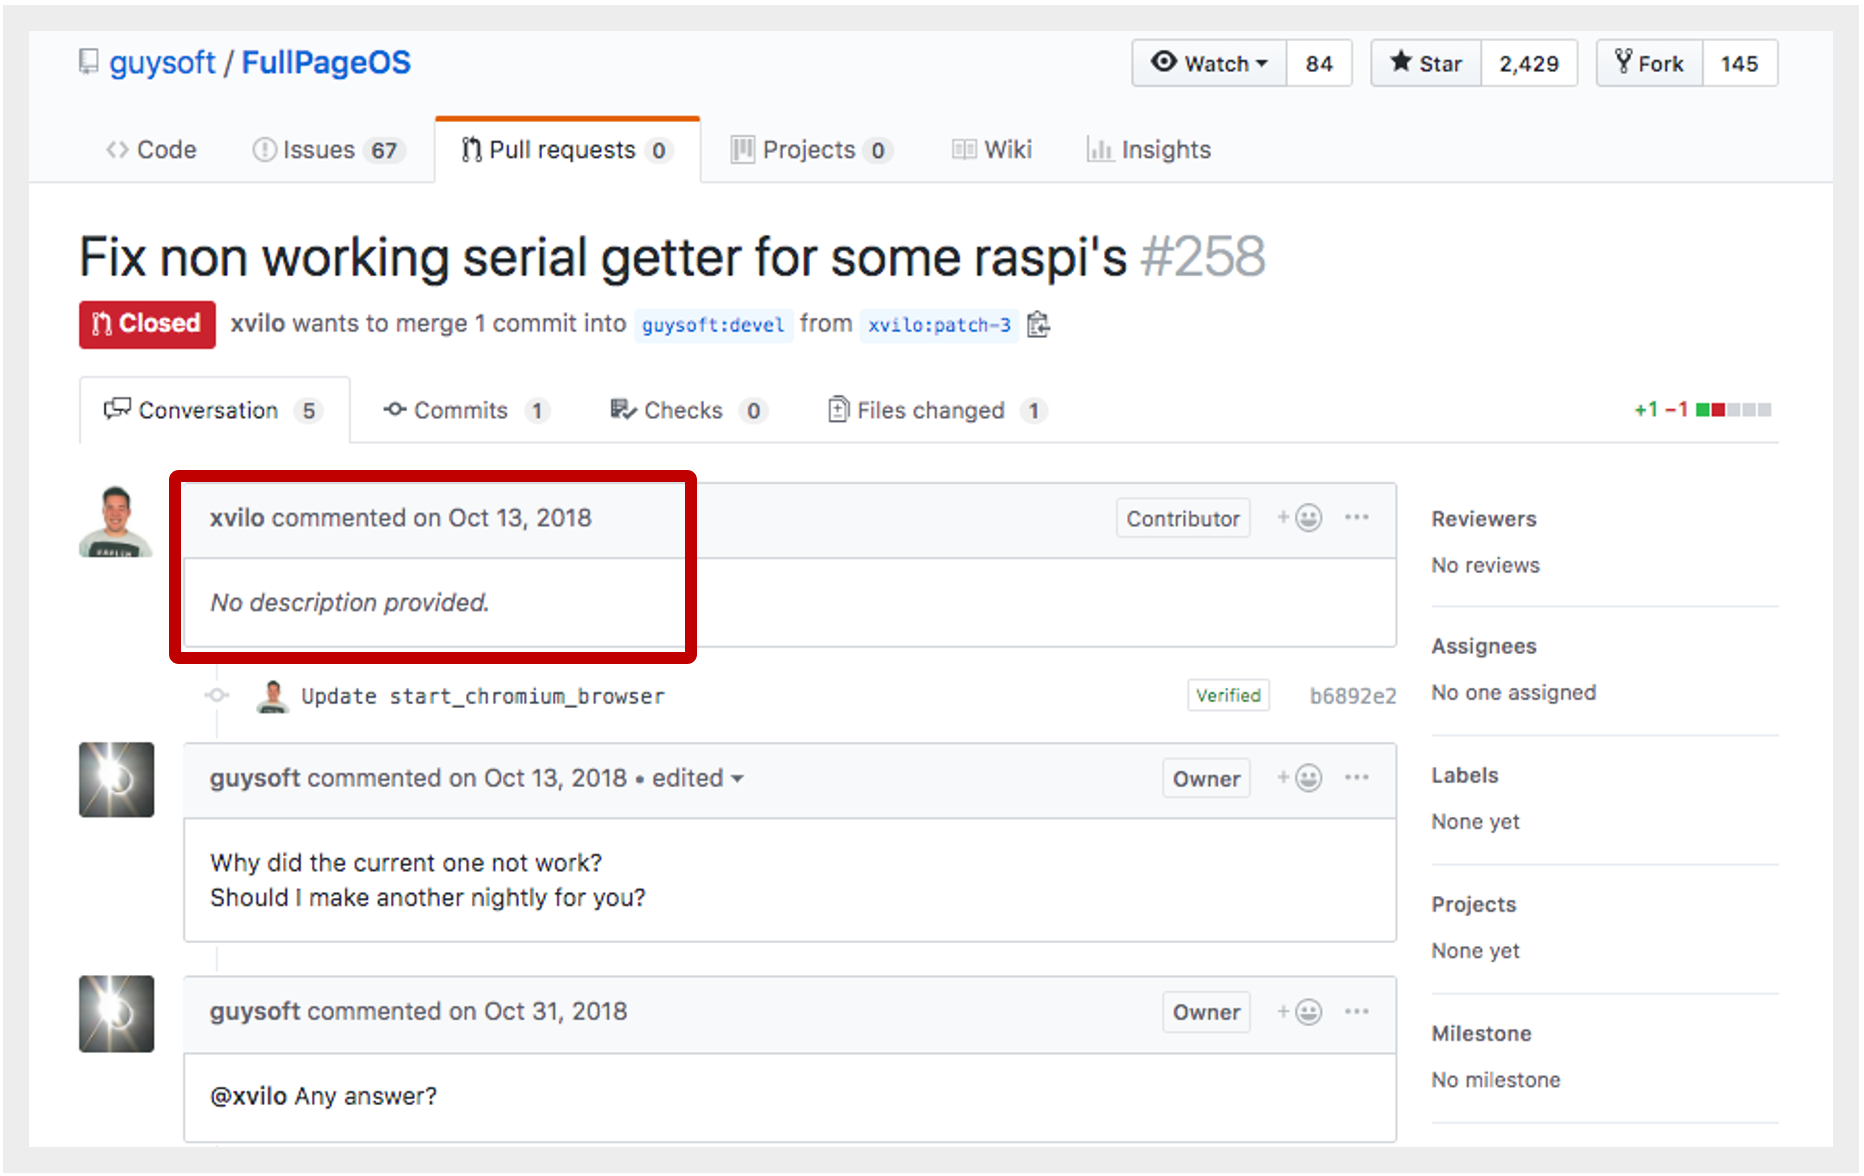The height and width of the screenshot is (1176, 1864).
Task: View the 145 forks count
Action: click(1740, 63)
